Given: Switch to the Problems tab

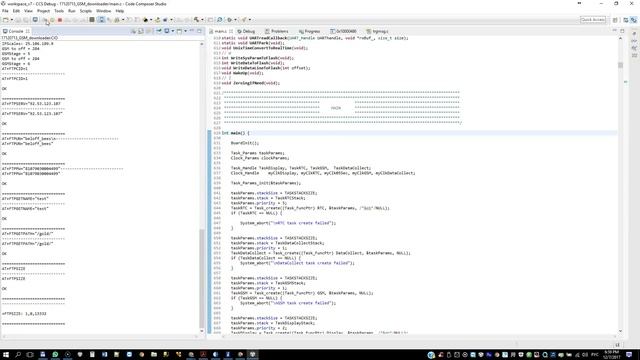Looking at the screenshot, I should [x=277, y=31].
